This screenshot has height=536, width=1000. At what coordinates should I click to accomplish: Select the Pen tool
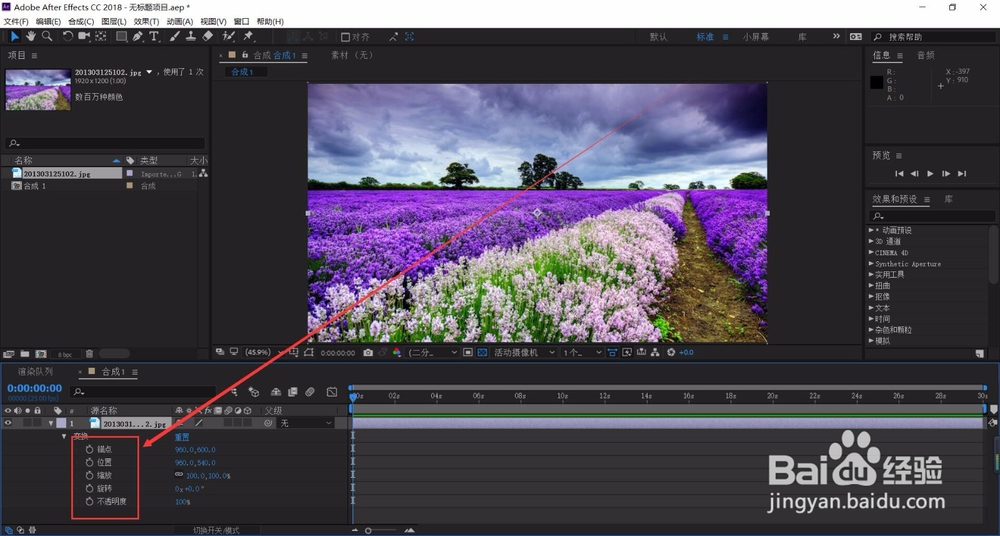138,36
